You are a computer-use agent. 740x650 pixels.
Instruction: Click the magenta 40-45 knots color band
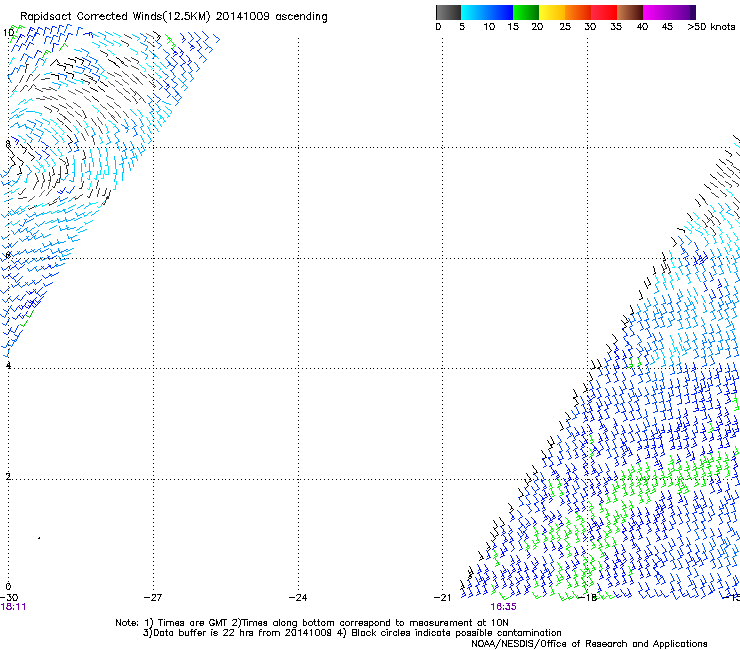point(656,12)
